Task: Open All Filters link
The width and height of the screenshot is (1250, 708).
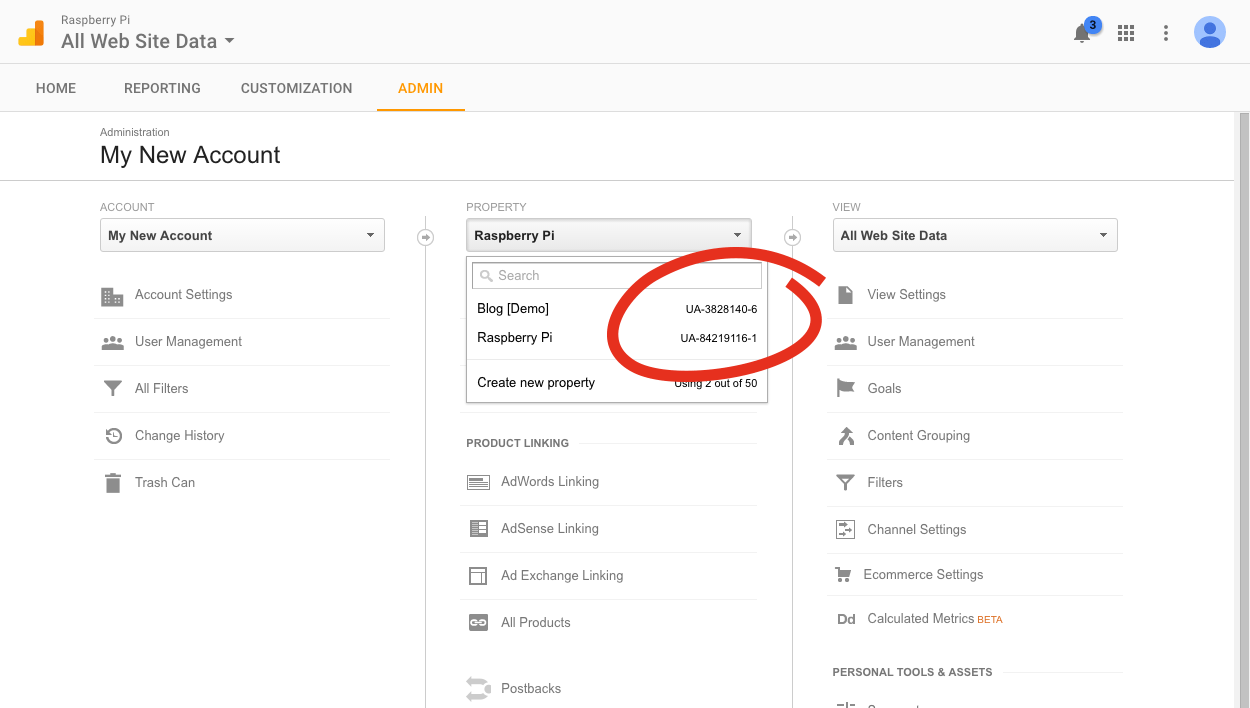Action: coord(161,389)
